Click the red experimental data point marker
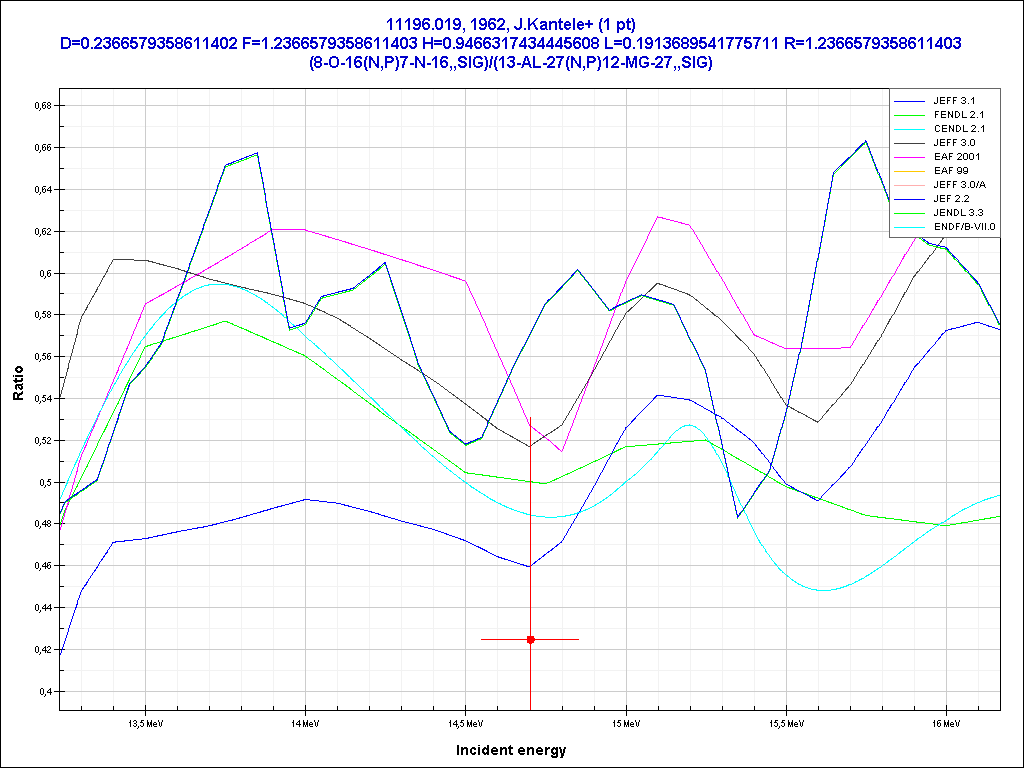Viewport: 1024px width, 768px height. click(x=531, y=639)
